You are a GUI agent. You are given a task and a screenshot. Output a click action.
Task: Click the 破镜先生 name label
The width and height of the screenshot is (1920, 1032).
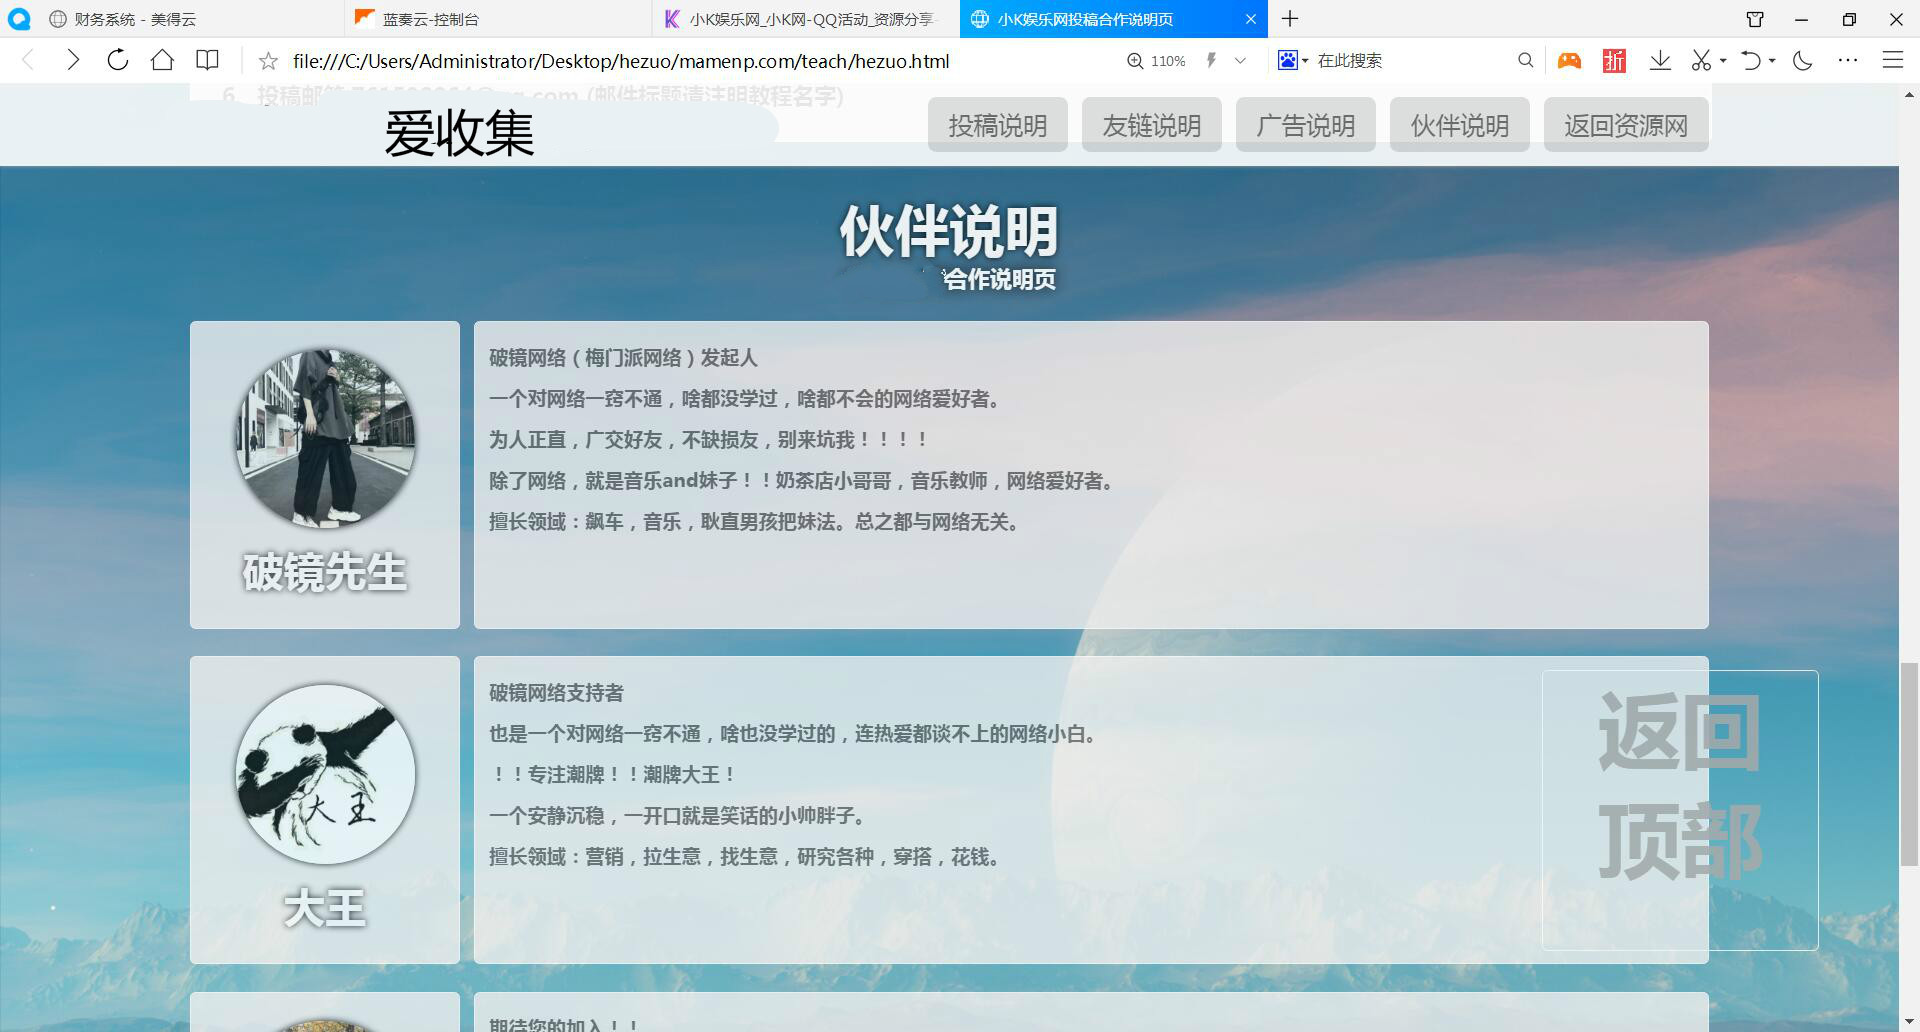(325, 573)
